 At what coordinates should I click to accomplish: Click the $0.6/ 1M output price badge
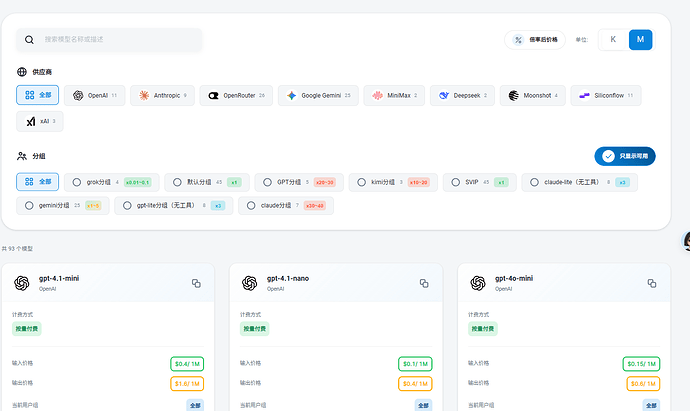pos(643,384)
